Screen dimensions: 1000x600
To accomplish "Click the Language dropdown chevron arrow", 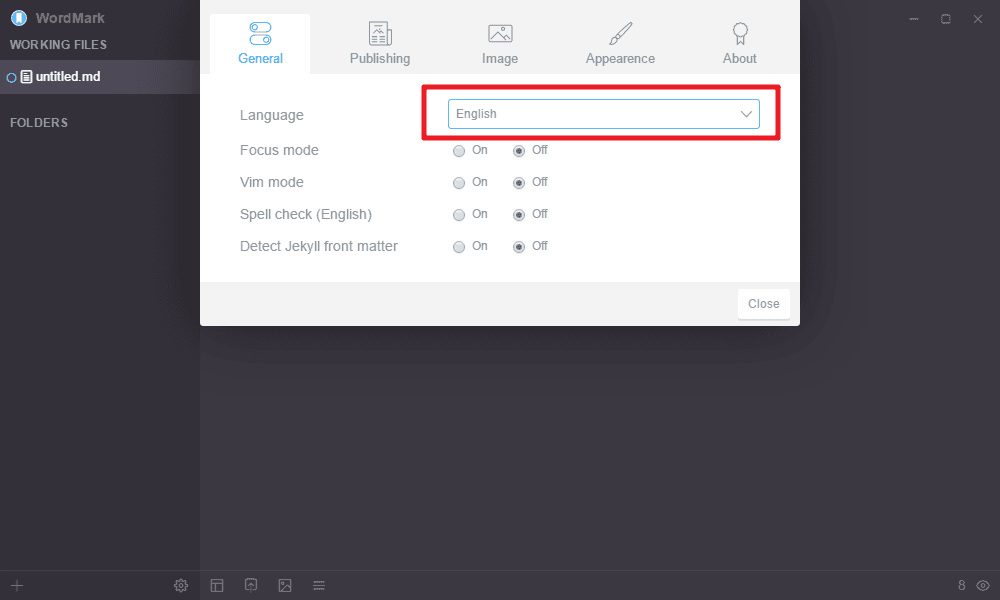I will click(746, 114).
